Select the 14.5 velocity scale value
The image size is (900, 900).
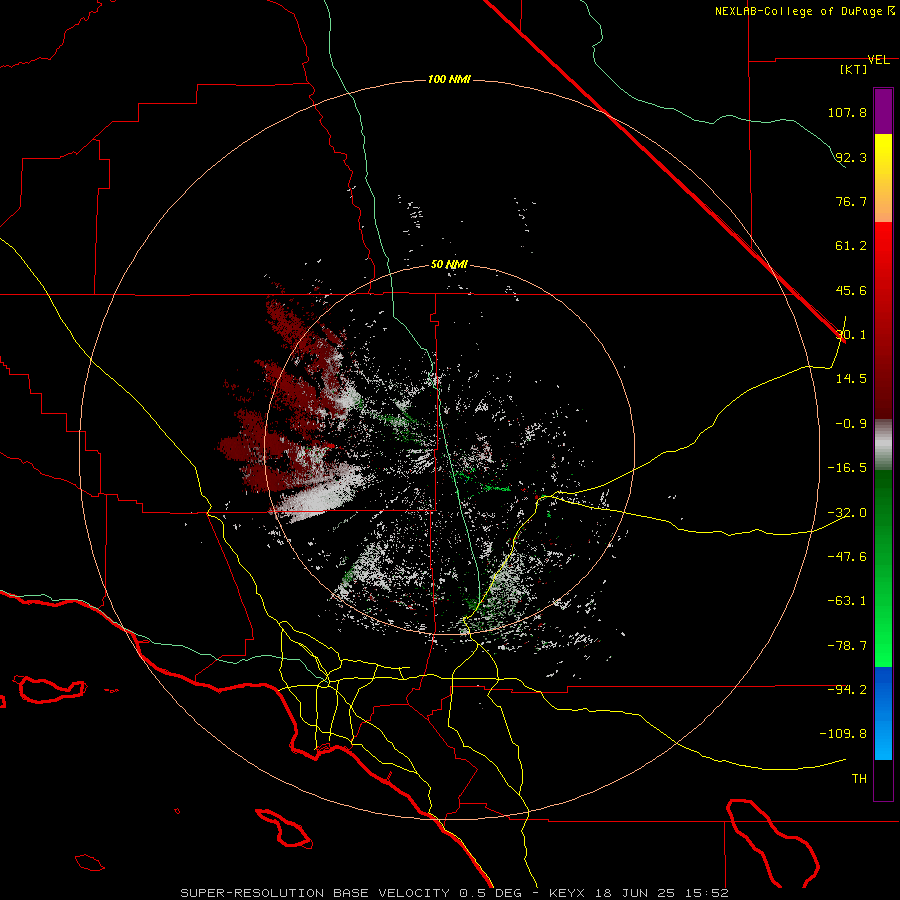click(x=851, y=379)
